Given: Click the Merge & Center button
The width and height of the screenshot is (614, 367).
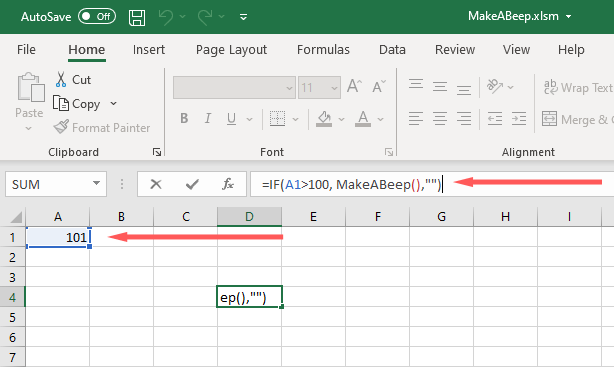Looking at the screenshot, I should (x=577, y=119).
